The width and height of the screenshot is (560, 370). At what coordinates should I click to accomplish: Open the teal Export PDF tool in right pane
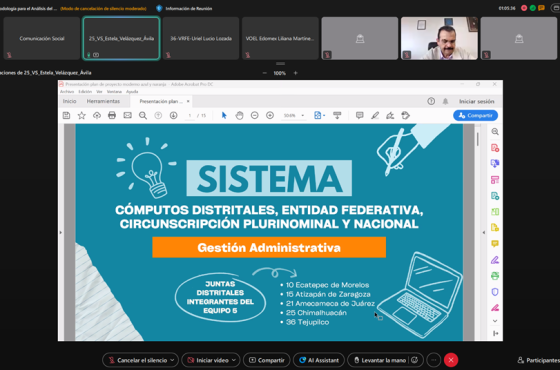495,196
